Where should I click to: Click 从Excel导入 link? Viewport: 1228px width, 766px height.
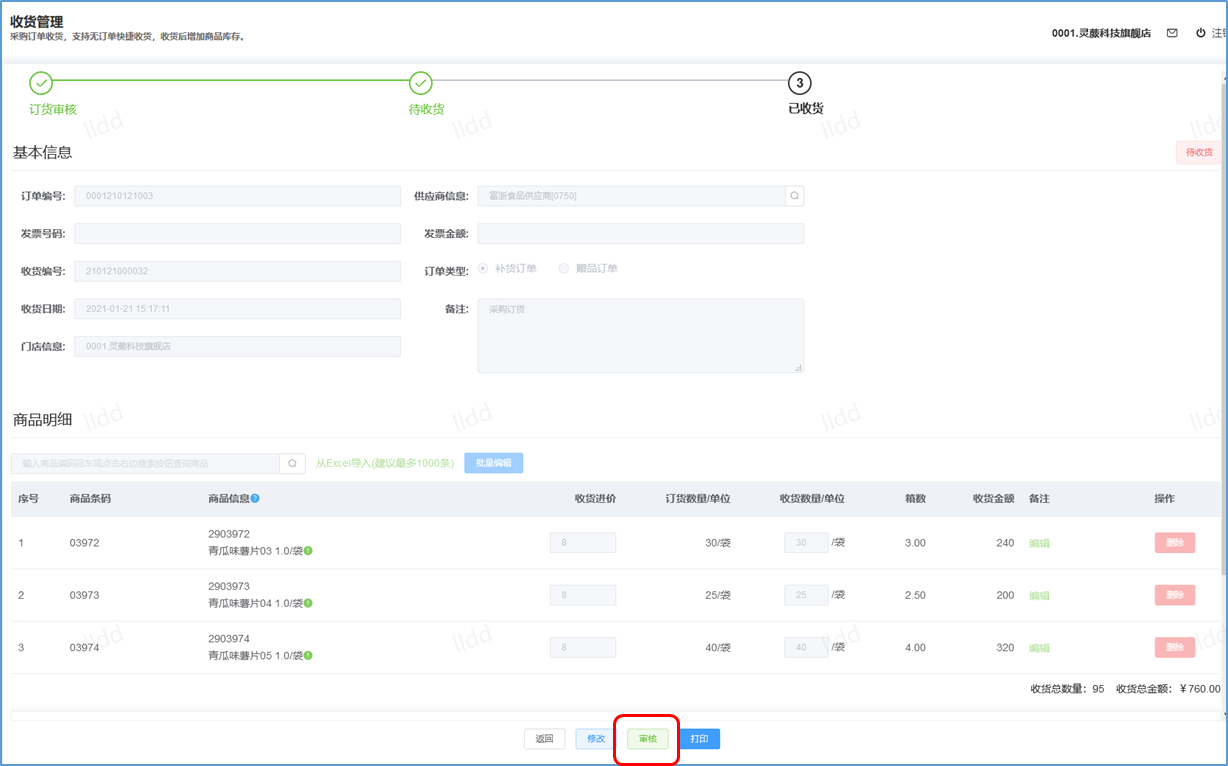[385, 464]
